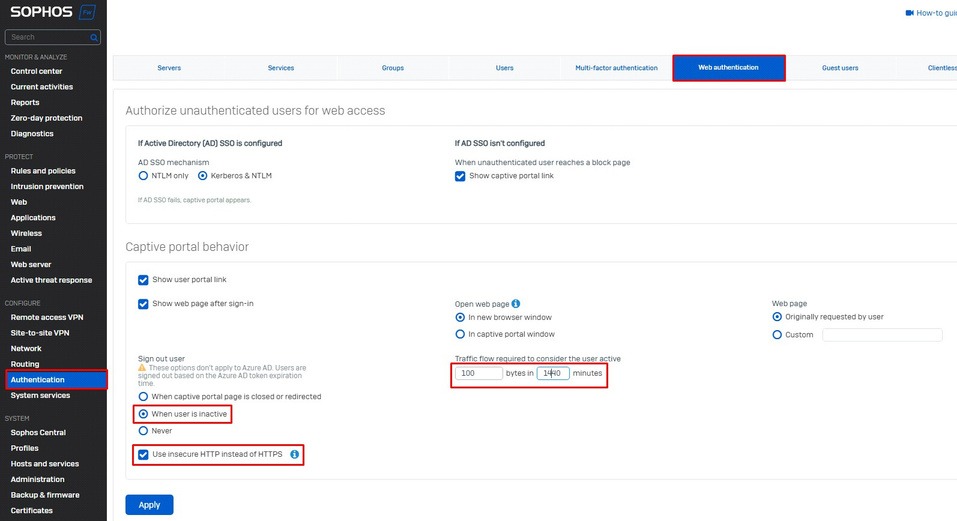This screenshot has height=521, width=957.
Task: Open Certificates in sidebar
Action: point(32,511)
